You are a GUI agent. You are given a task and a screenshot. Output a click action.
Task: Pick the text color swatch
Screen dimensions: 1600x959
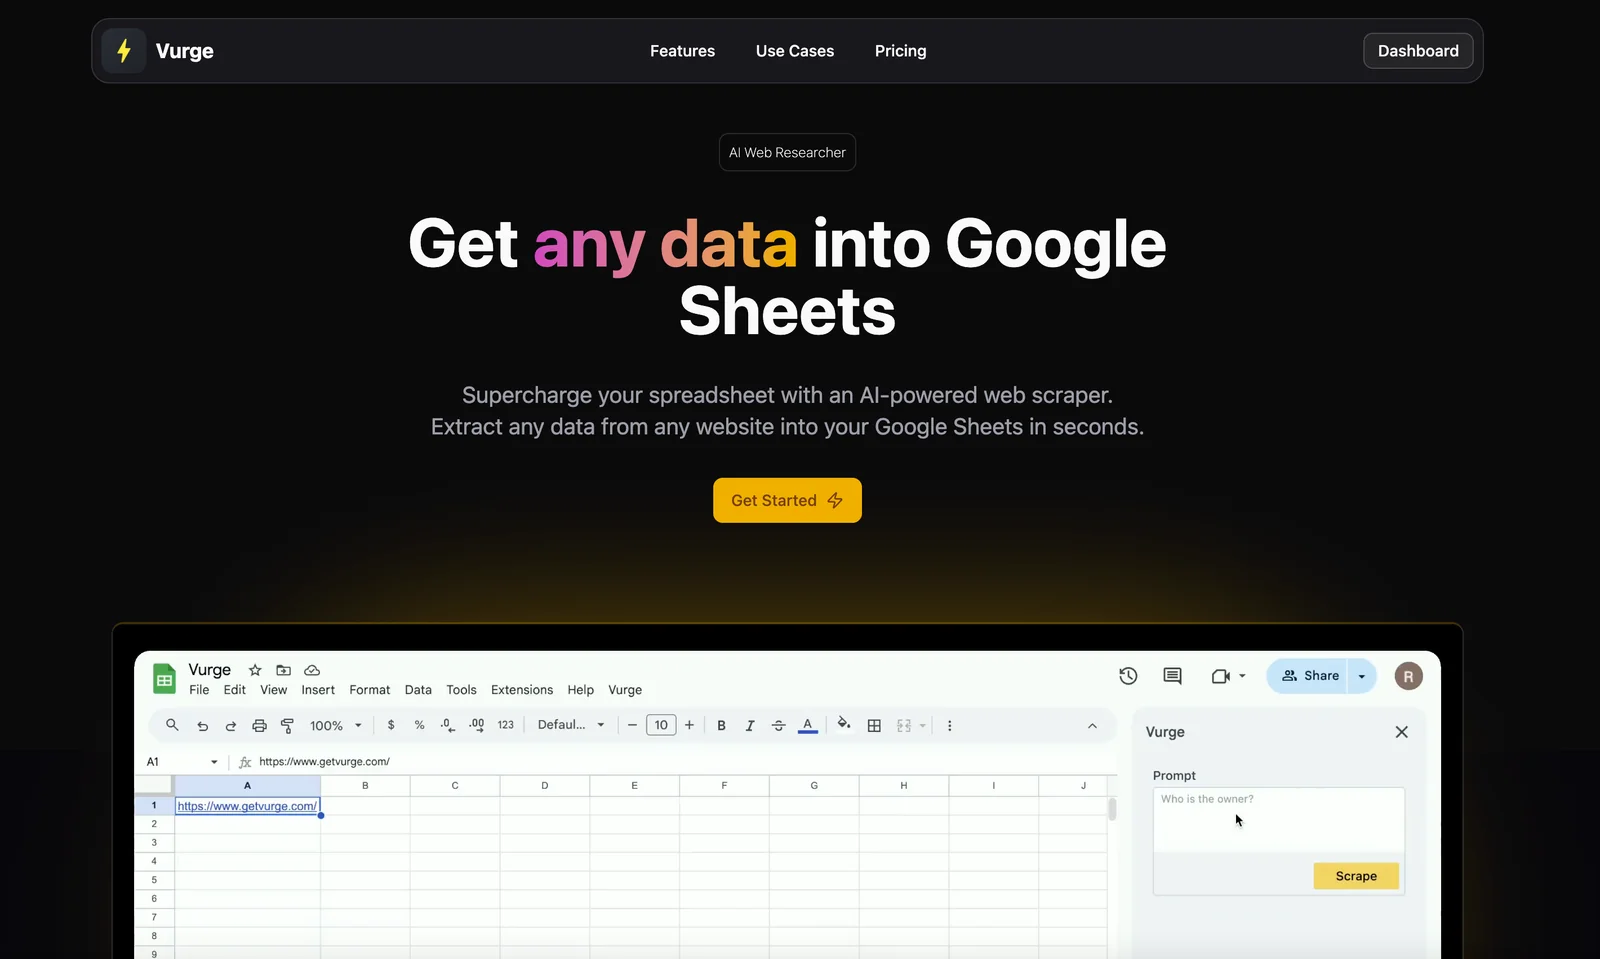[x=808, y=725]
